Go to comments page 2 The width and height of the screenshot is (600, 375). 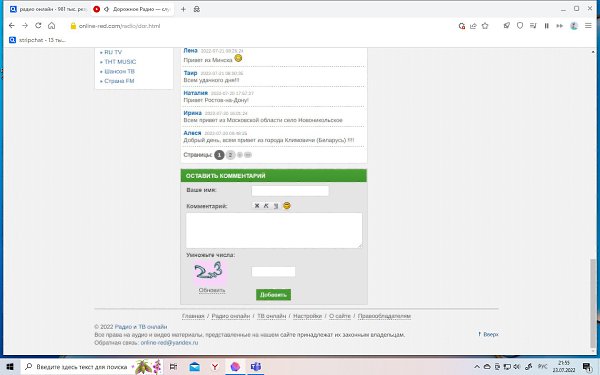pos(230,155)
